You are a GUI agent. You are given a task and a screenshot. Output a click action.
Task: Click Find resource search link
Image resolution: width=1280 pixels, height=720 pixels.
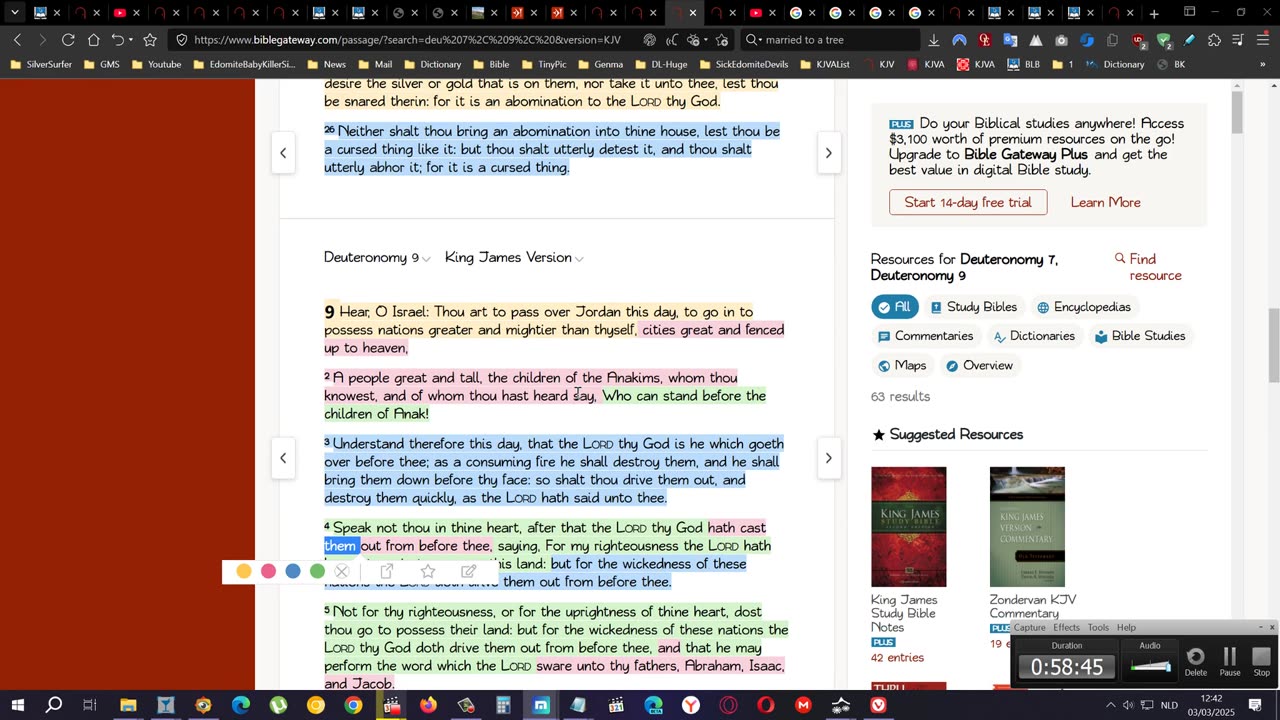(1148, 267)
